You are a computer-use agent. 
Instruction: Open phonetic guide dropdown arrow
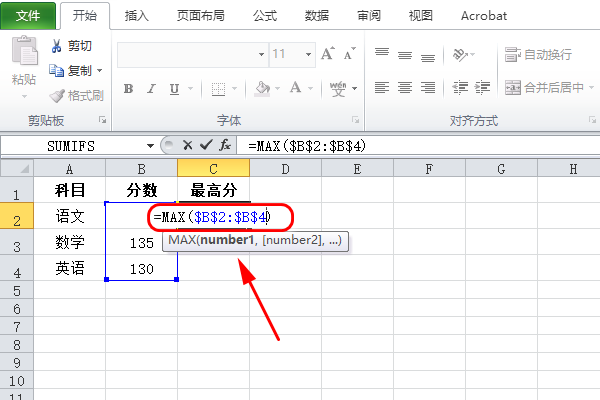click(354, 89)
